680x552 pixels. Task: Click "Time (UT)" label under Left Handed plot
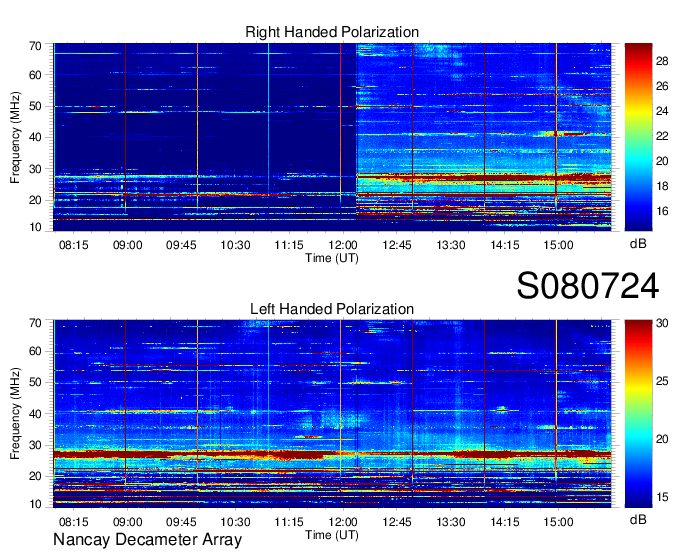(x=332, y=535)
